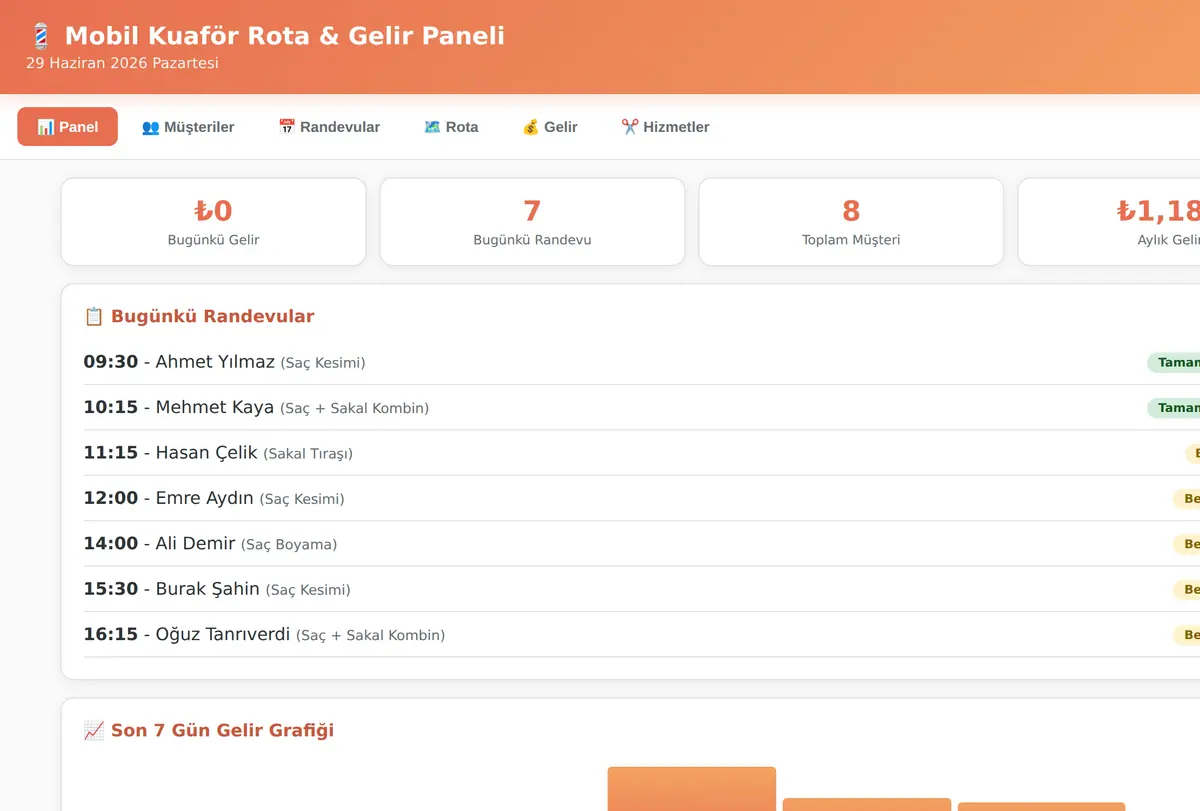Click the clipboard icon beside Bugünkü Randevular
This screenshot has width=1200, height=811.
(94, 316)
